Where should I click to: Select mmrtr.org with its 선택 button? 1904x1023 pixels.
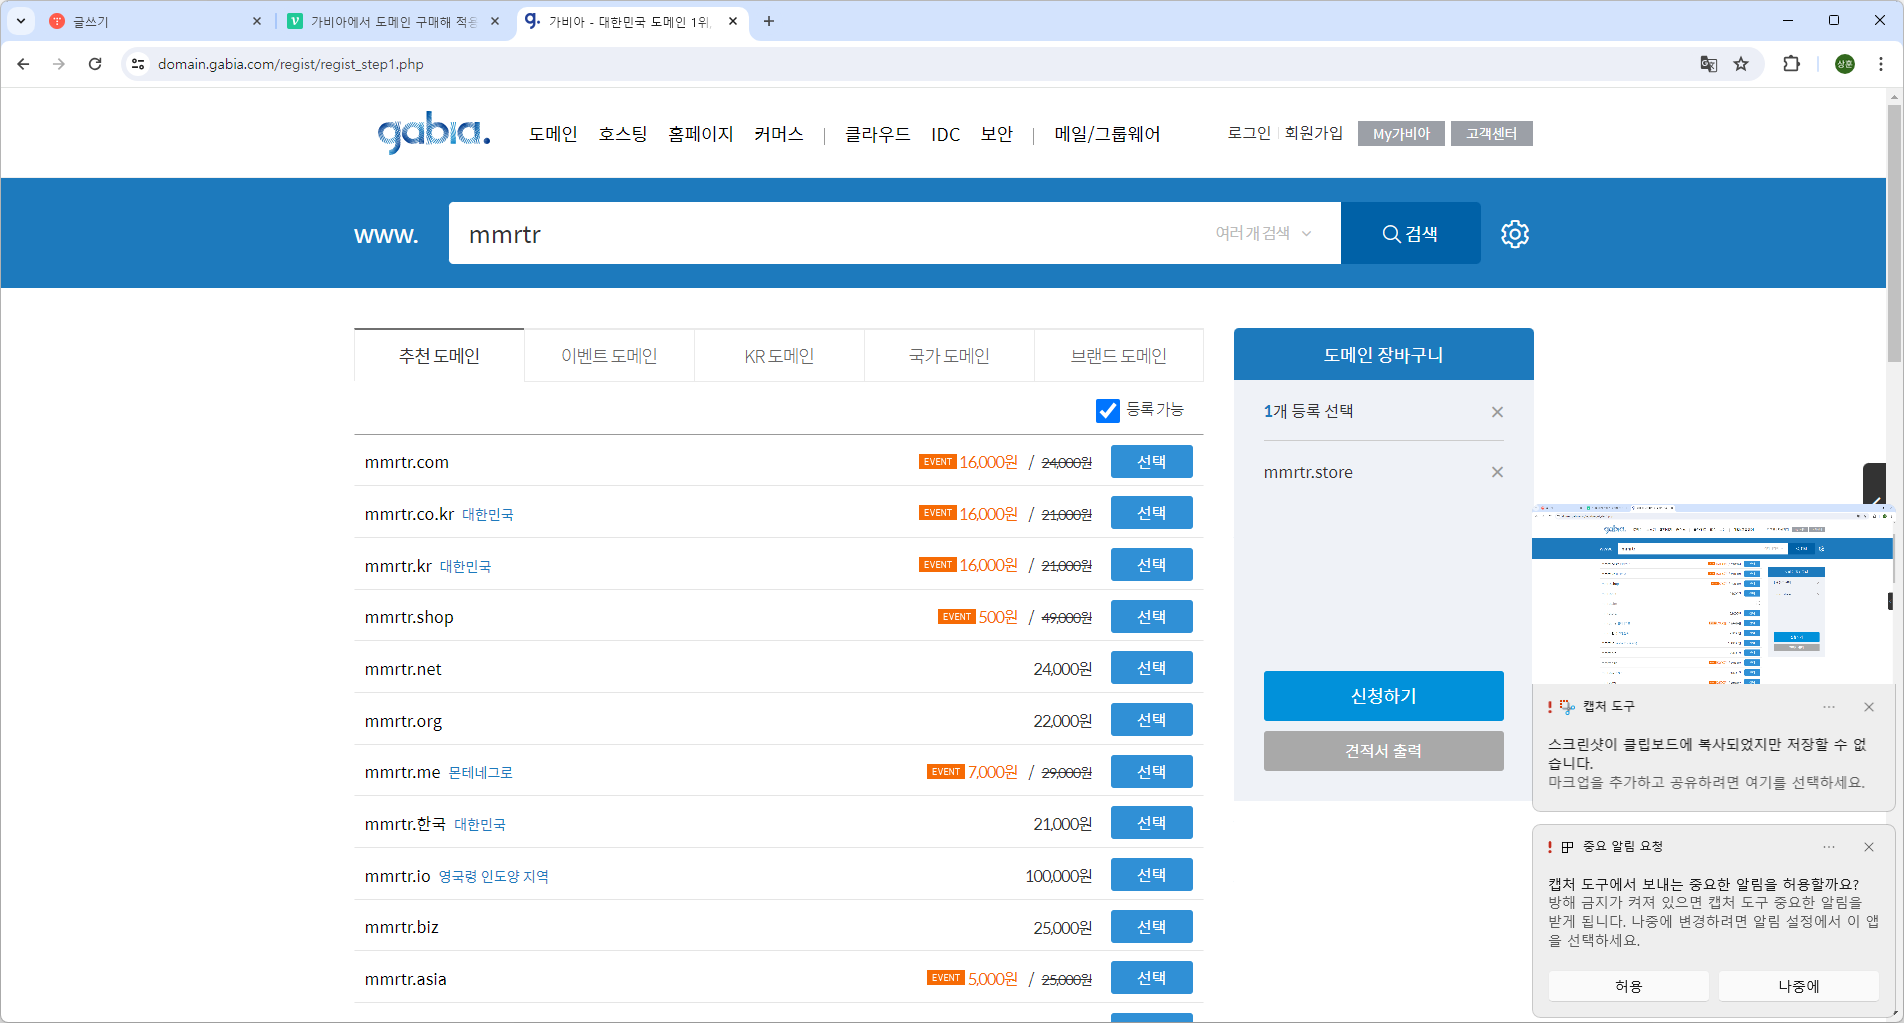click(1151, 720)
